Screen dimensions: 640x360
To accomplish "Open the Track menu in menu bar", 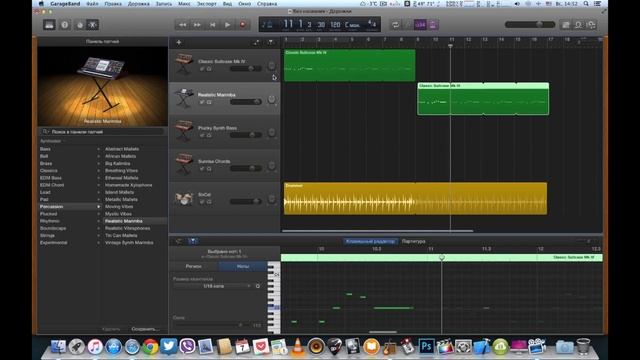I will [x=139, y=4].
